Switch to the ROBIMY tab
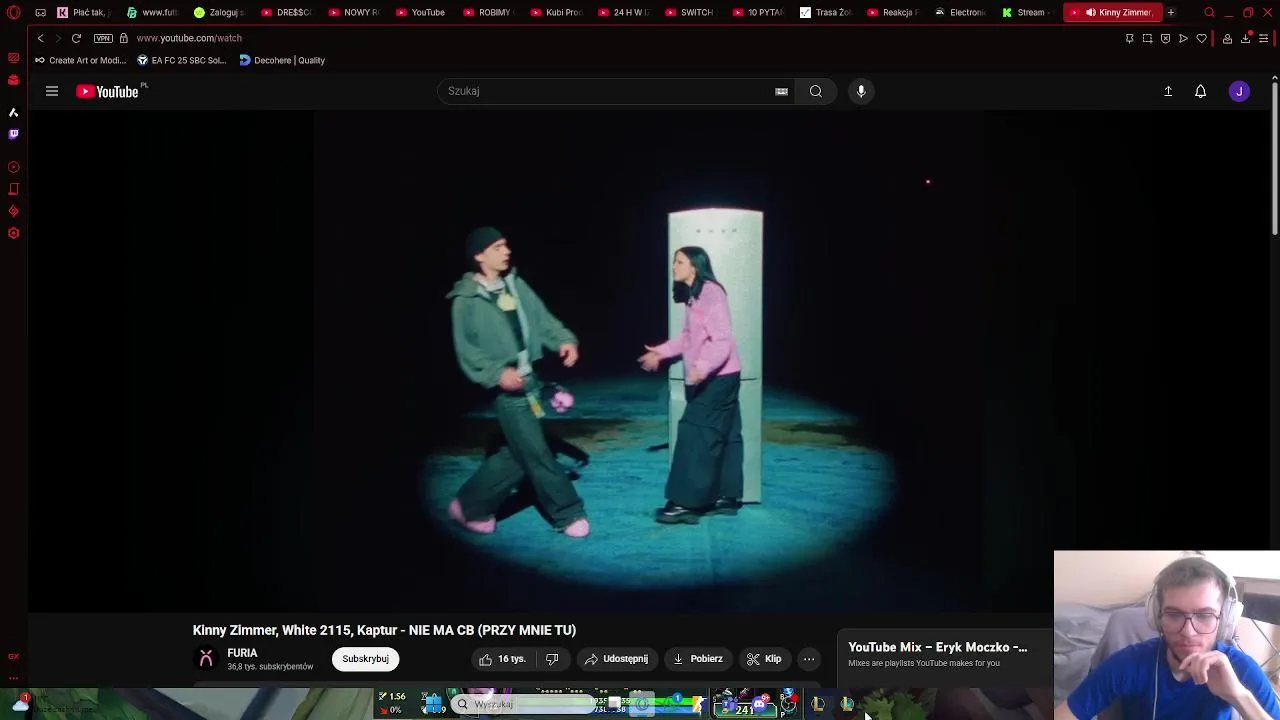 (x=488, y=12)
